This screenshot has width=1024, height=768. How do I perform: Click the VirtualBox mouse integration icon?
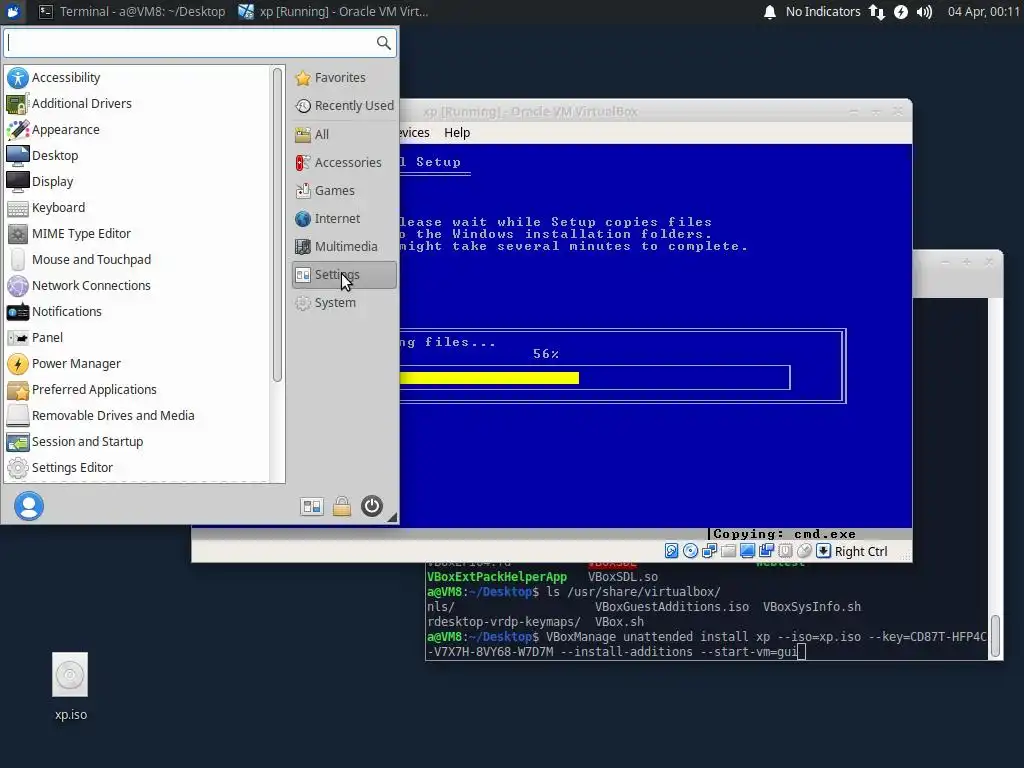[x=804, y=551]
